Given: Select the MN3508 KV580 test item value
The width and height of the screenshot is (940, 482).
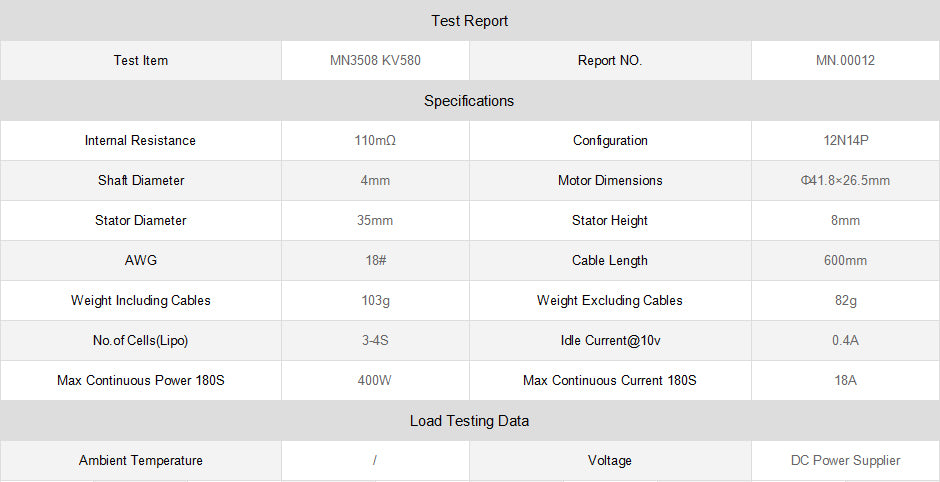Looking at the screenshot, I should coord(375,61).
